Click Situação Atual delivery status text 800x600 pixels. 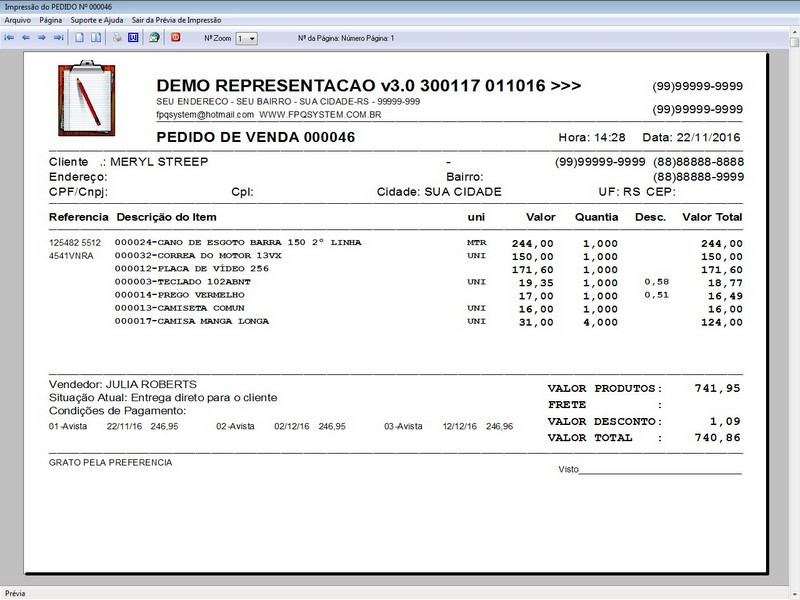[163, 398]
